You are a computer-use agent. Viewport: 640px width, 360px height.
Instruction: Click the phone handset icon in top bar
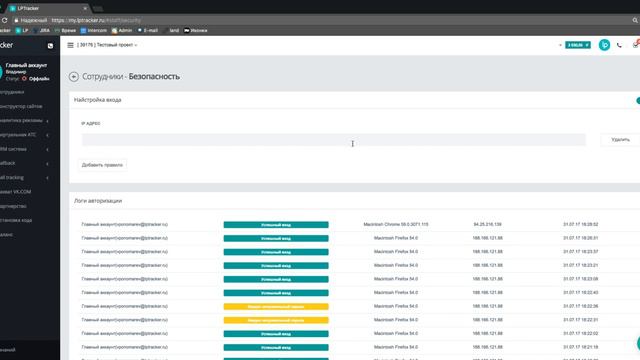click(x=619, y=45)
